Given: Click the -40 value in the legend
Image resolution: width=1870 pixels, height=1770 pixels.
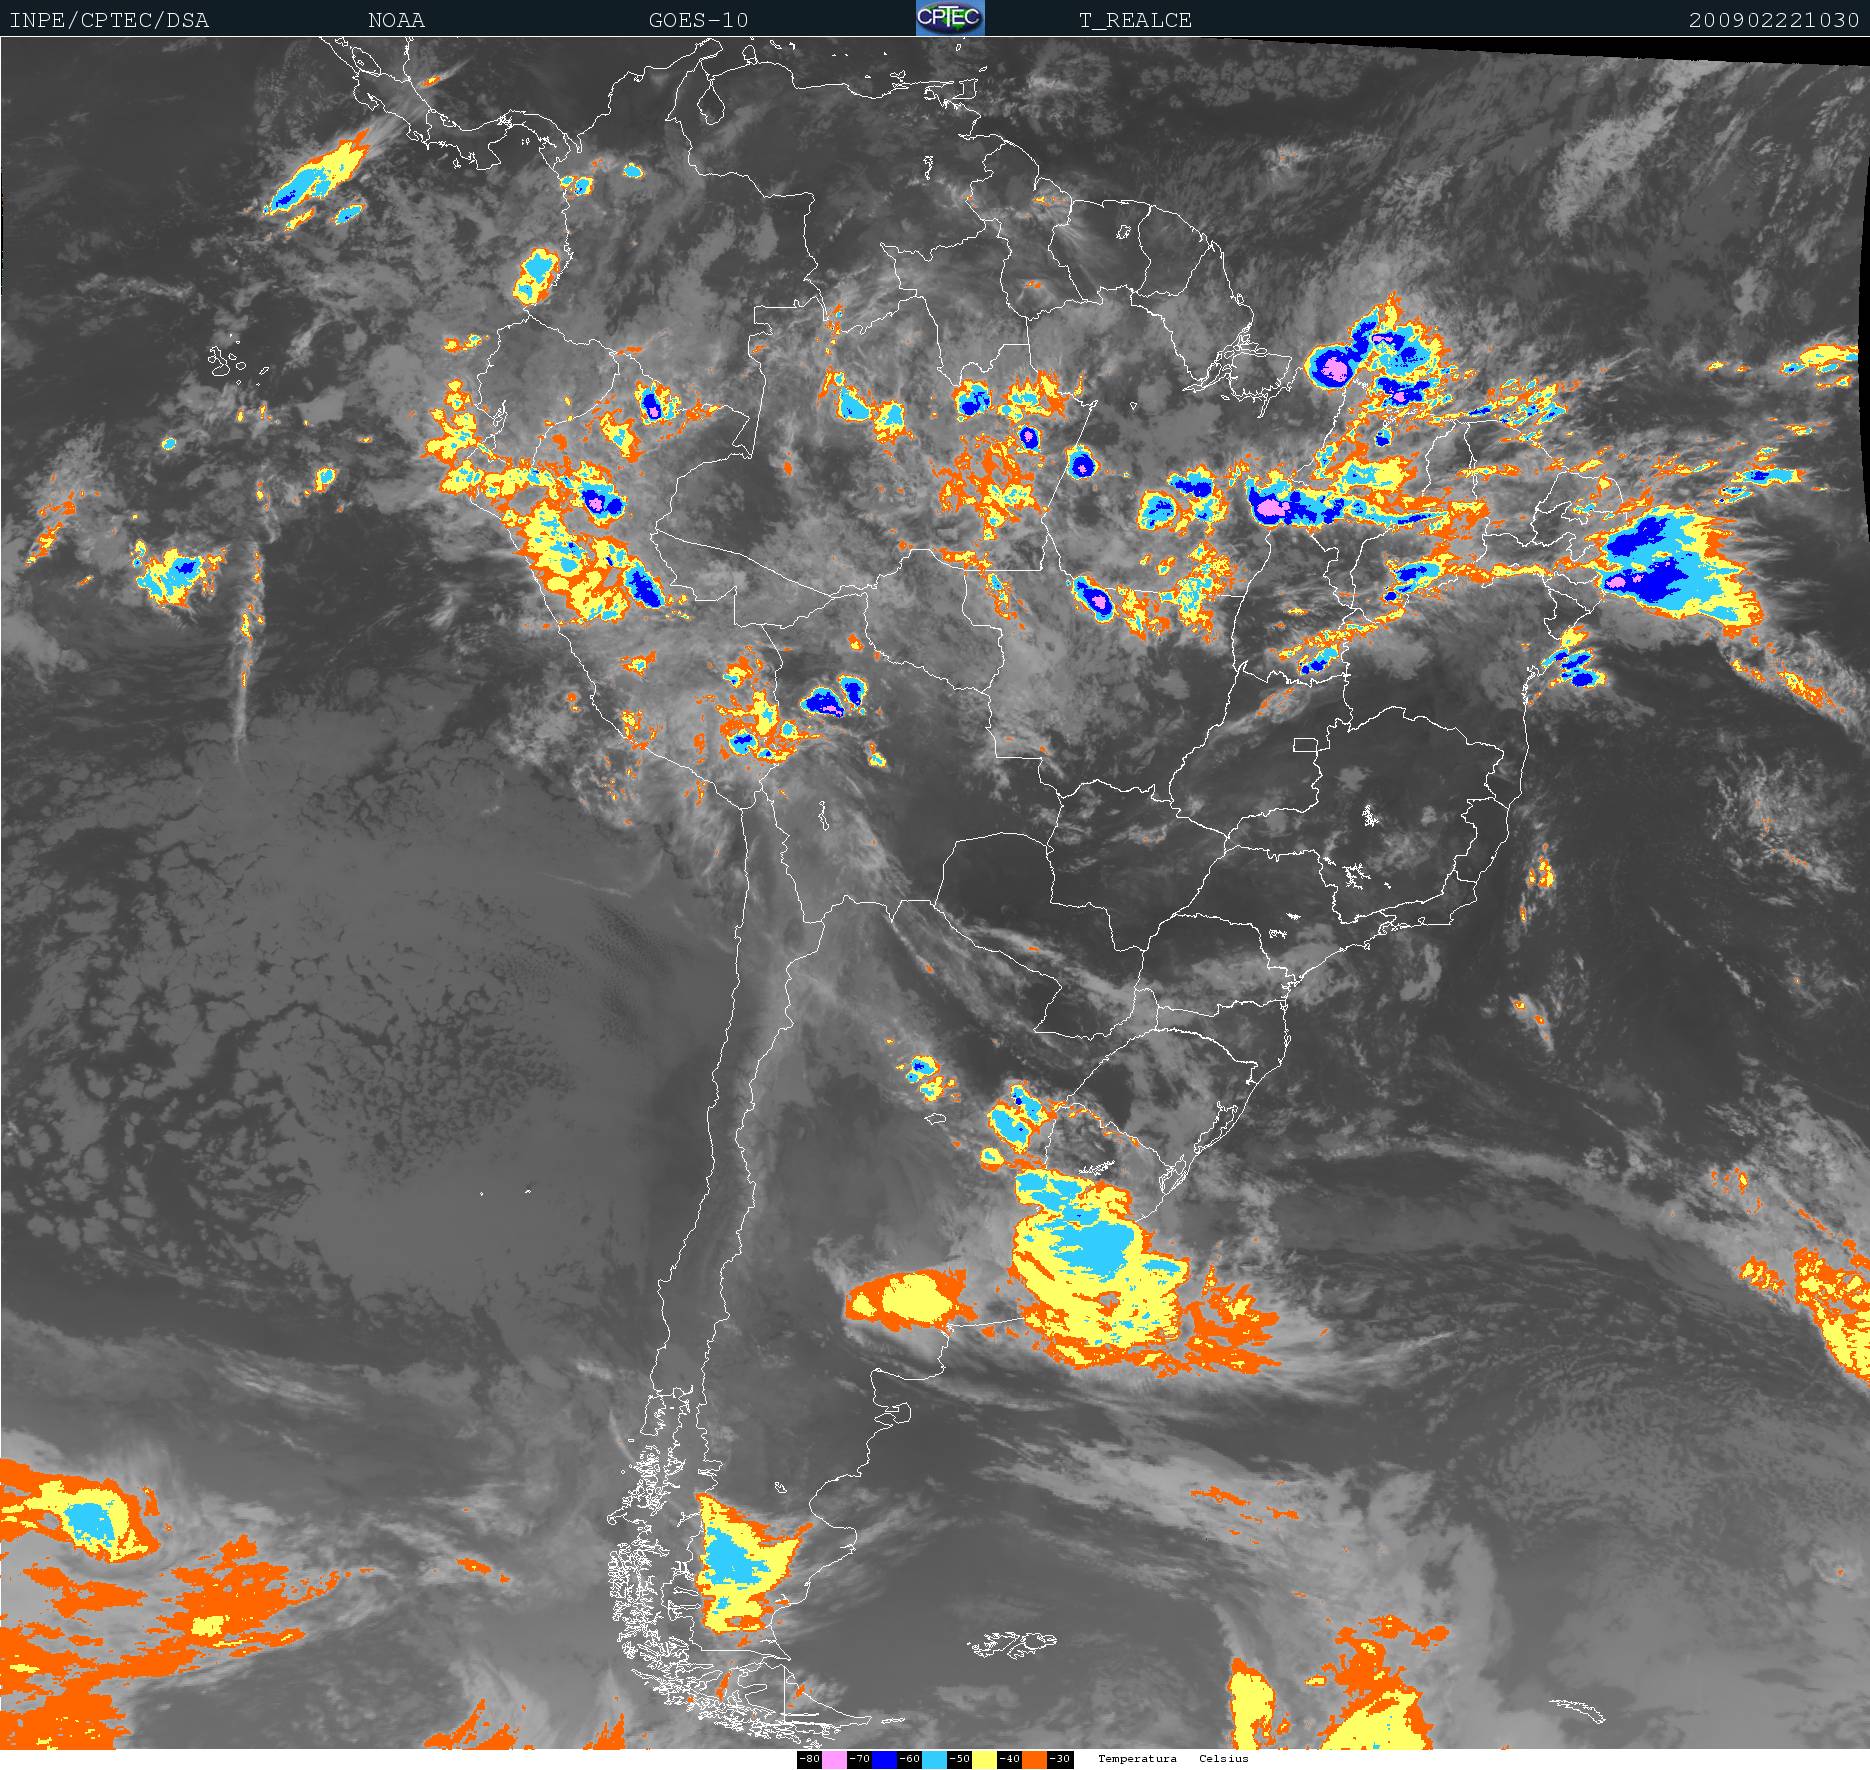Looking at the screenshot, I should pos(1009,1759).
